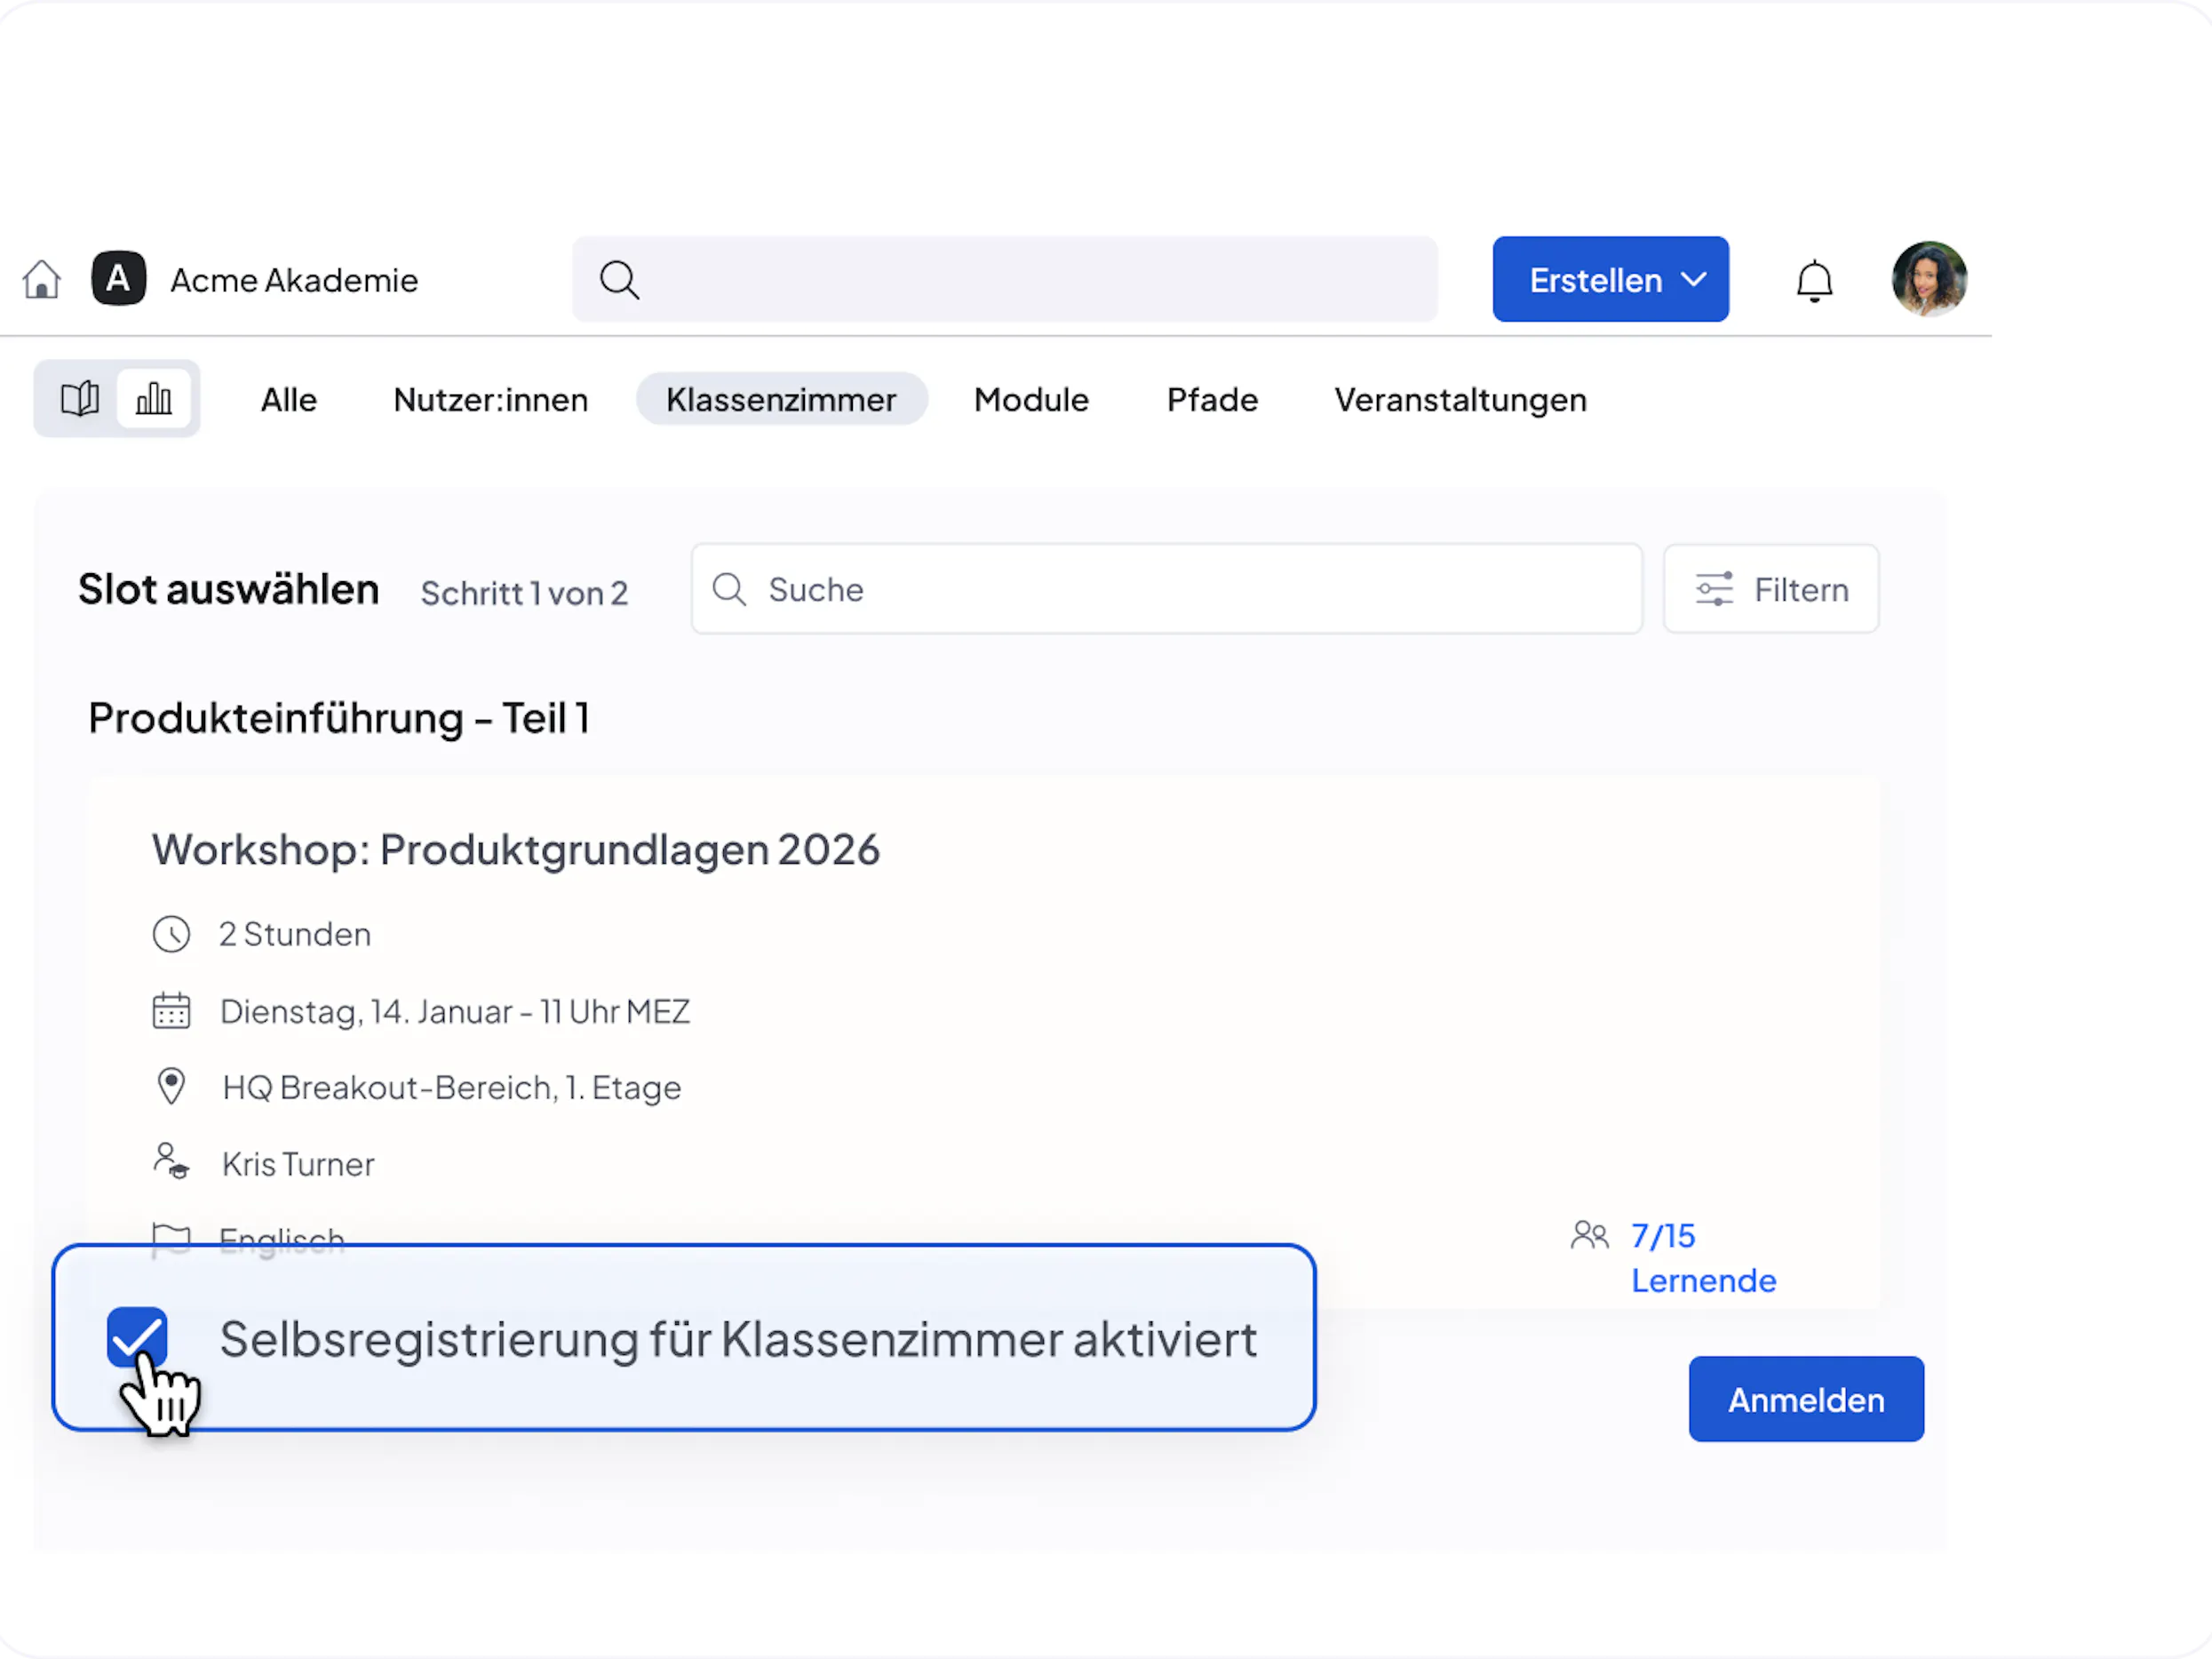Click the learners icon next to 7/15
Image resolution: width=2212 pixels, height=1659 pixels.
(x=1589, y=1236)
